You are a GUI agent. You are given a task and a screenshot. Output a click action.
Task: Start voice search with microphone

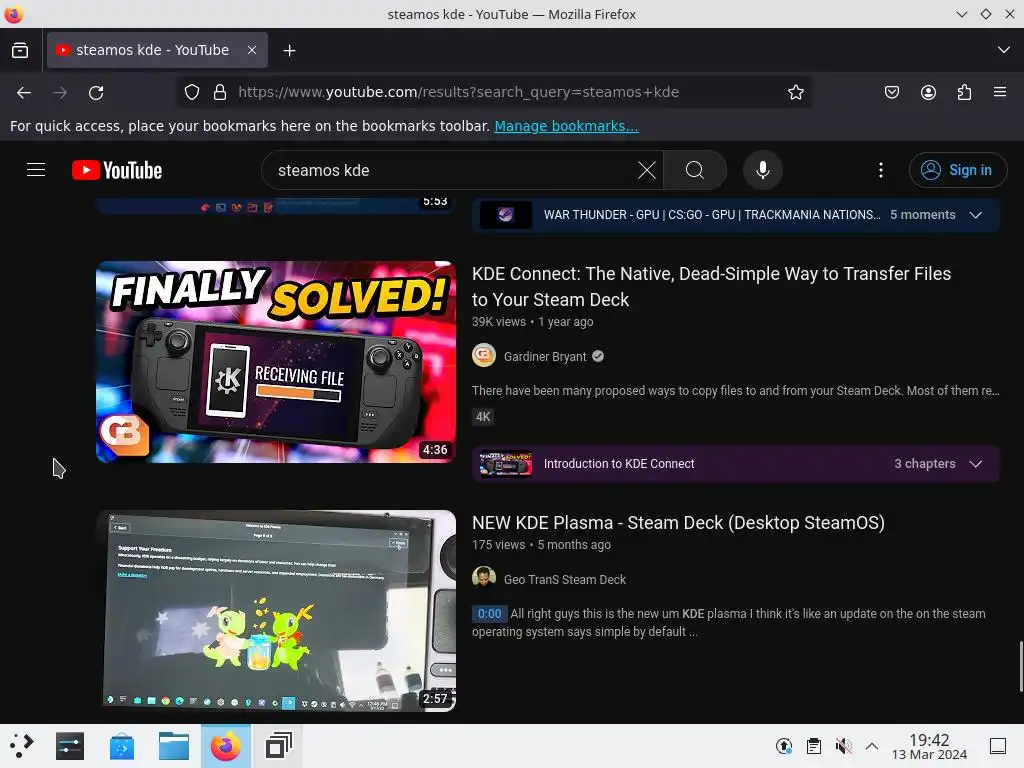click(762, 170)
